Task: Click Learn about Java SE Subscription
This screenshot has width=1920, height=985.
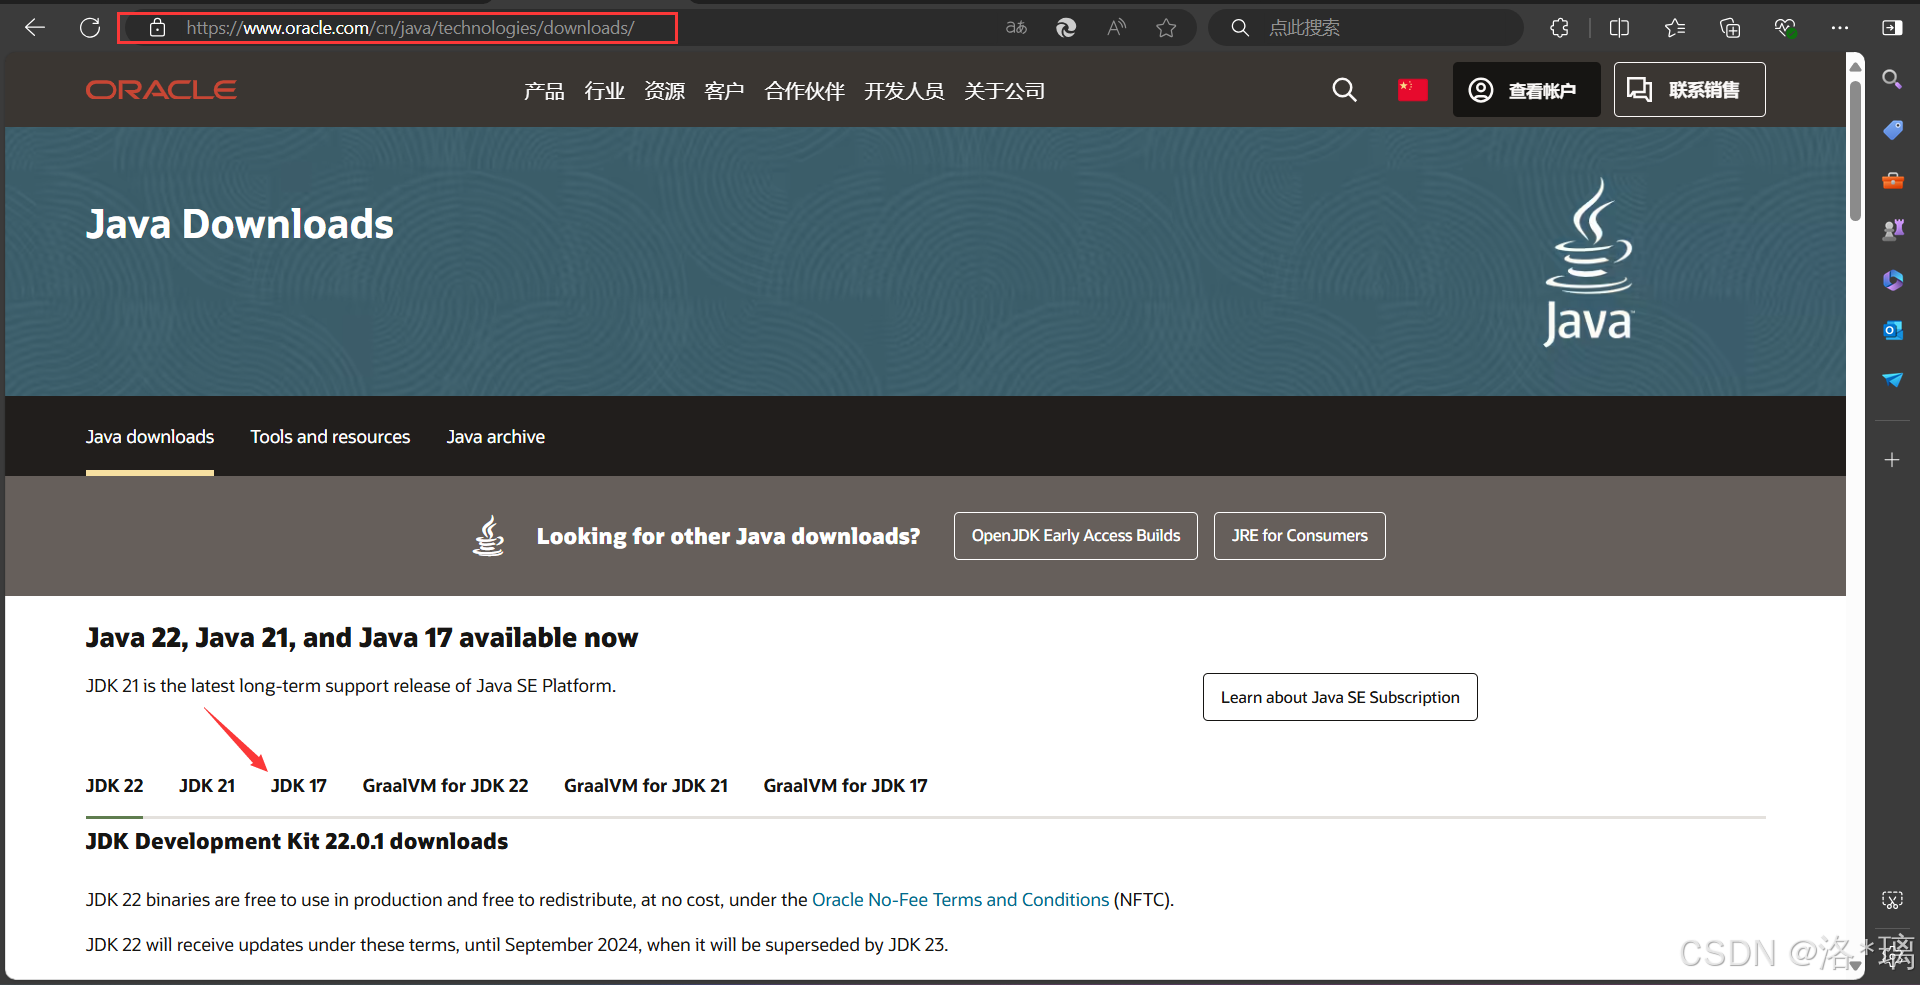Action: [x=1340, y=697]
